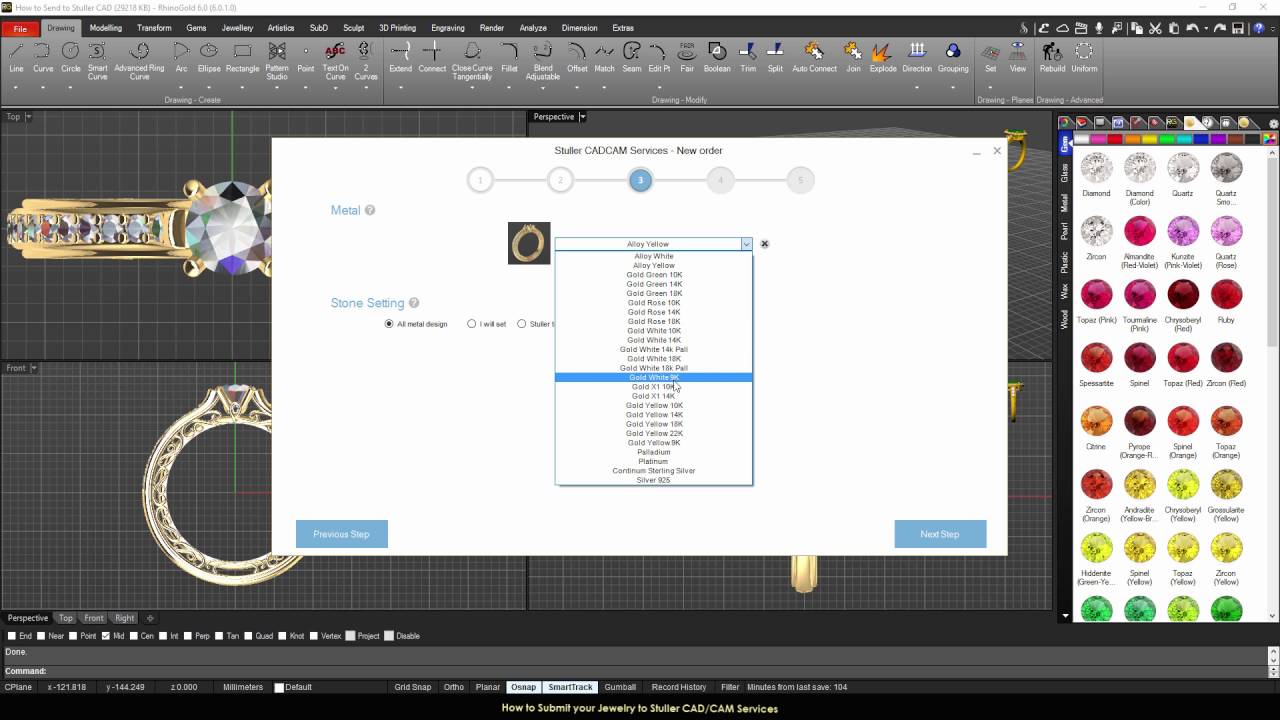Image resolution: width=1280 pixels, height=720 pixels.
Task: Click the scissors Cut icon
Action: click(1155, 29)
